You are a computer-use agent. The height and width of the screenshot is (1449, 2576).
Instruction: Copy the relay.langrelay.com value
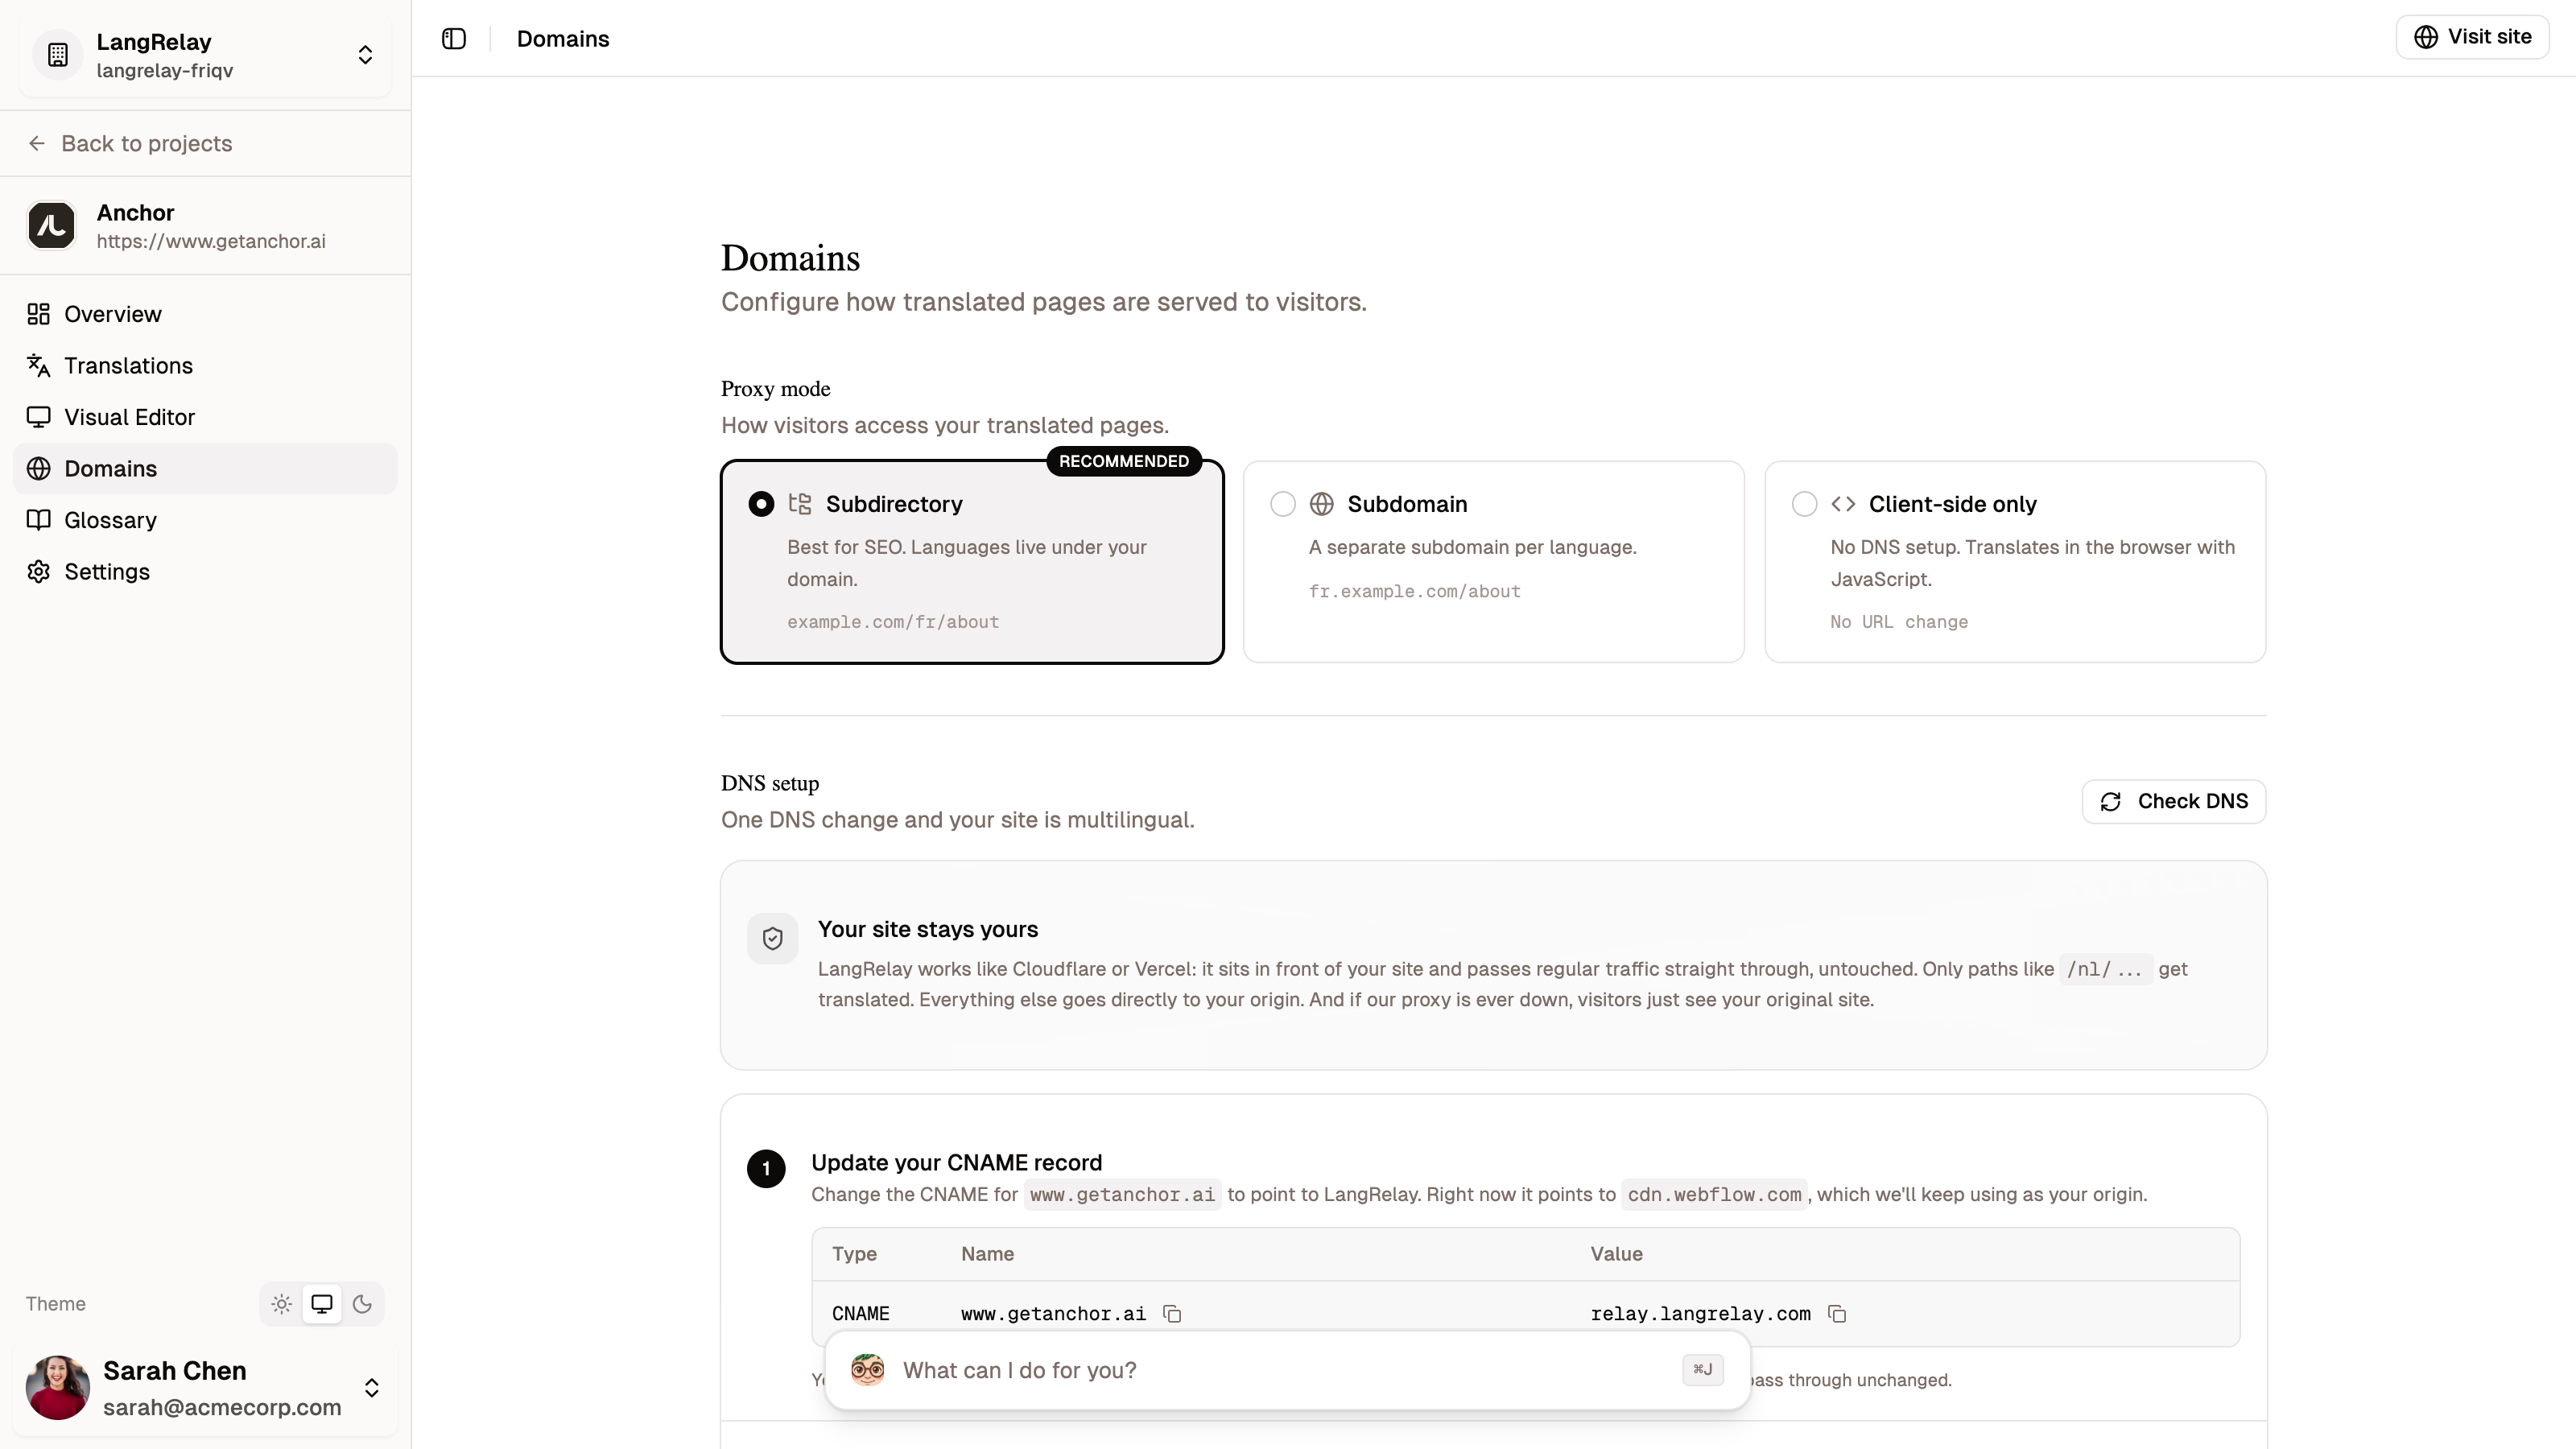point(1838,1313)
